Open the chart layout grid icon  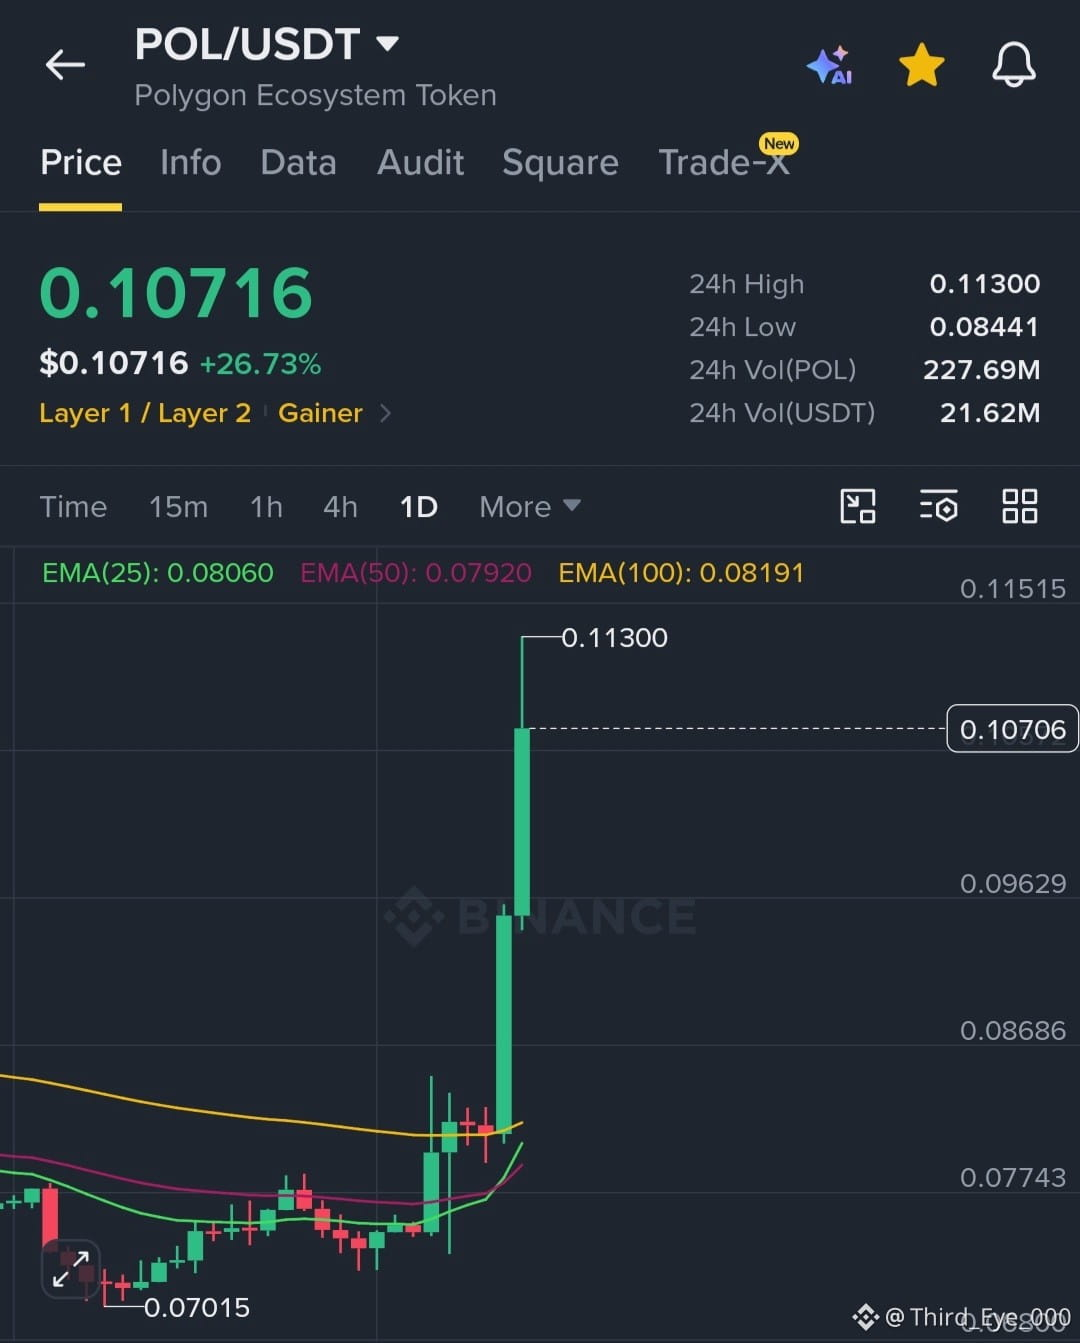[x=1019, y=506]
